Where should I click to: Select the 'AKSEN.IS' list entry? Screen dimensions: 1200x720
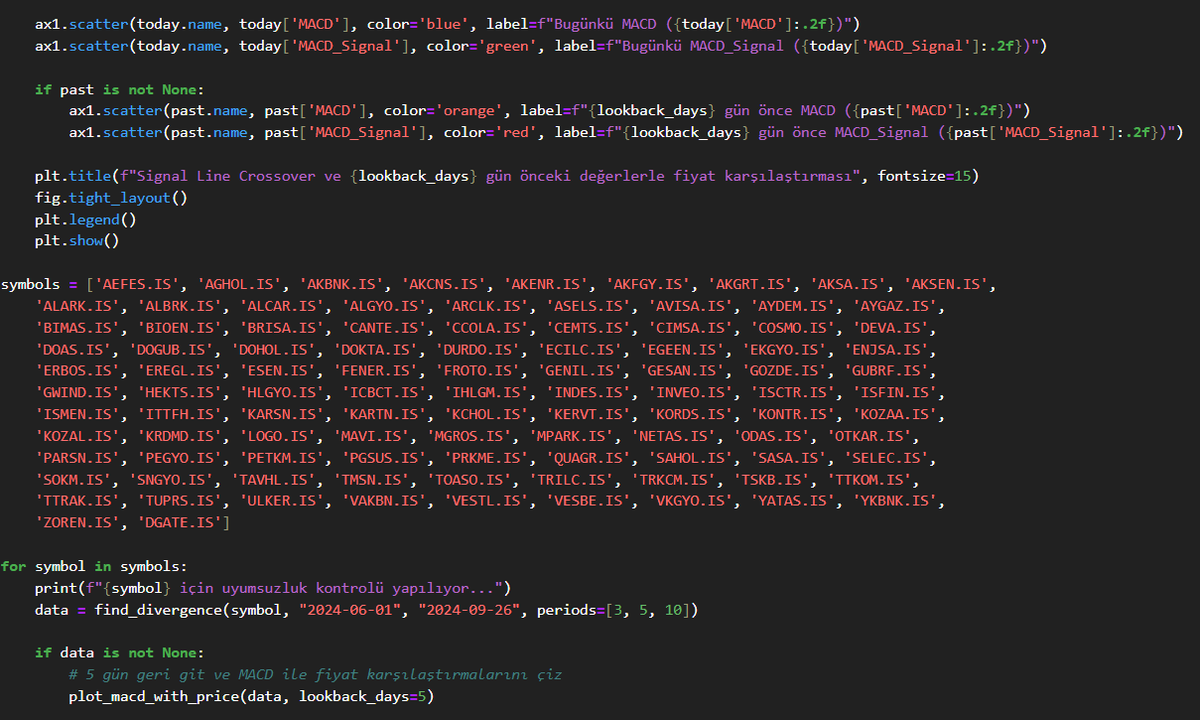[x=947, y=284]
